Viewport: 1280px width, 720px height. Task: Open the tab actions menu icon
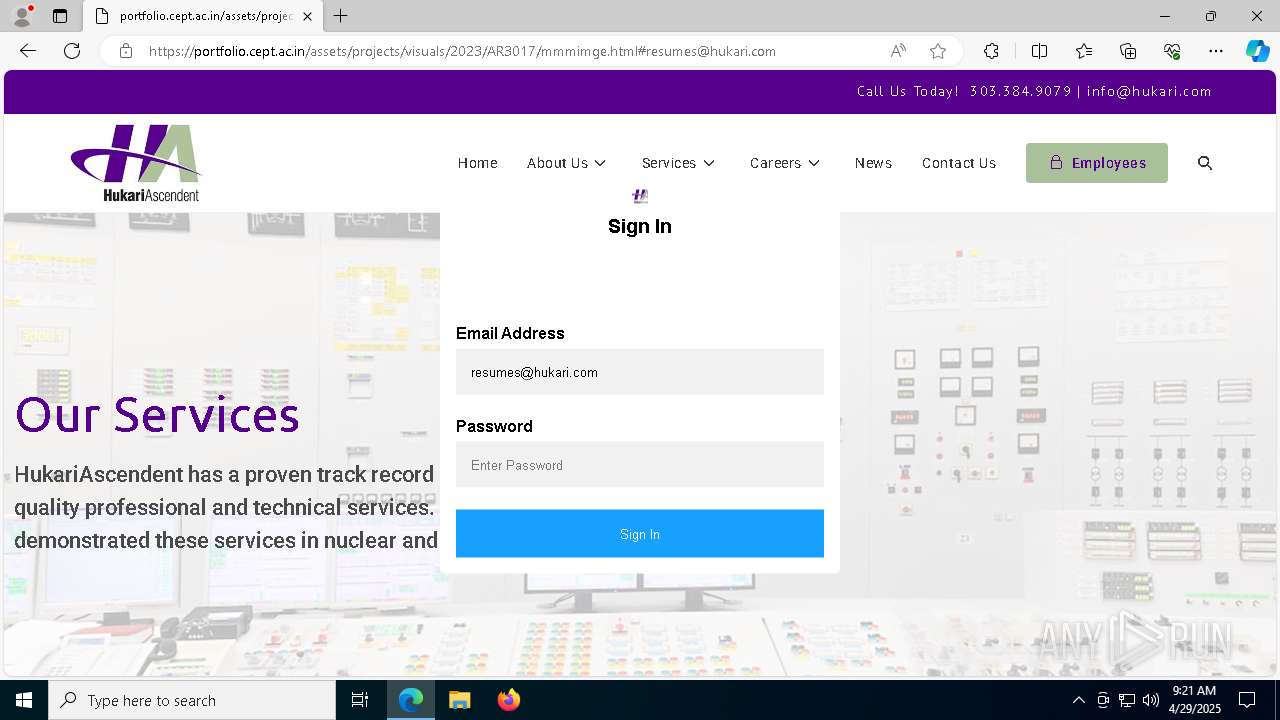point(60,16)
